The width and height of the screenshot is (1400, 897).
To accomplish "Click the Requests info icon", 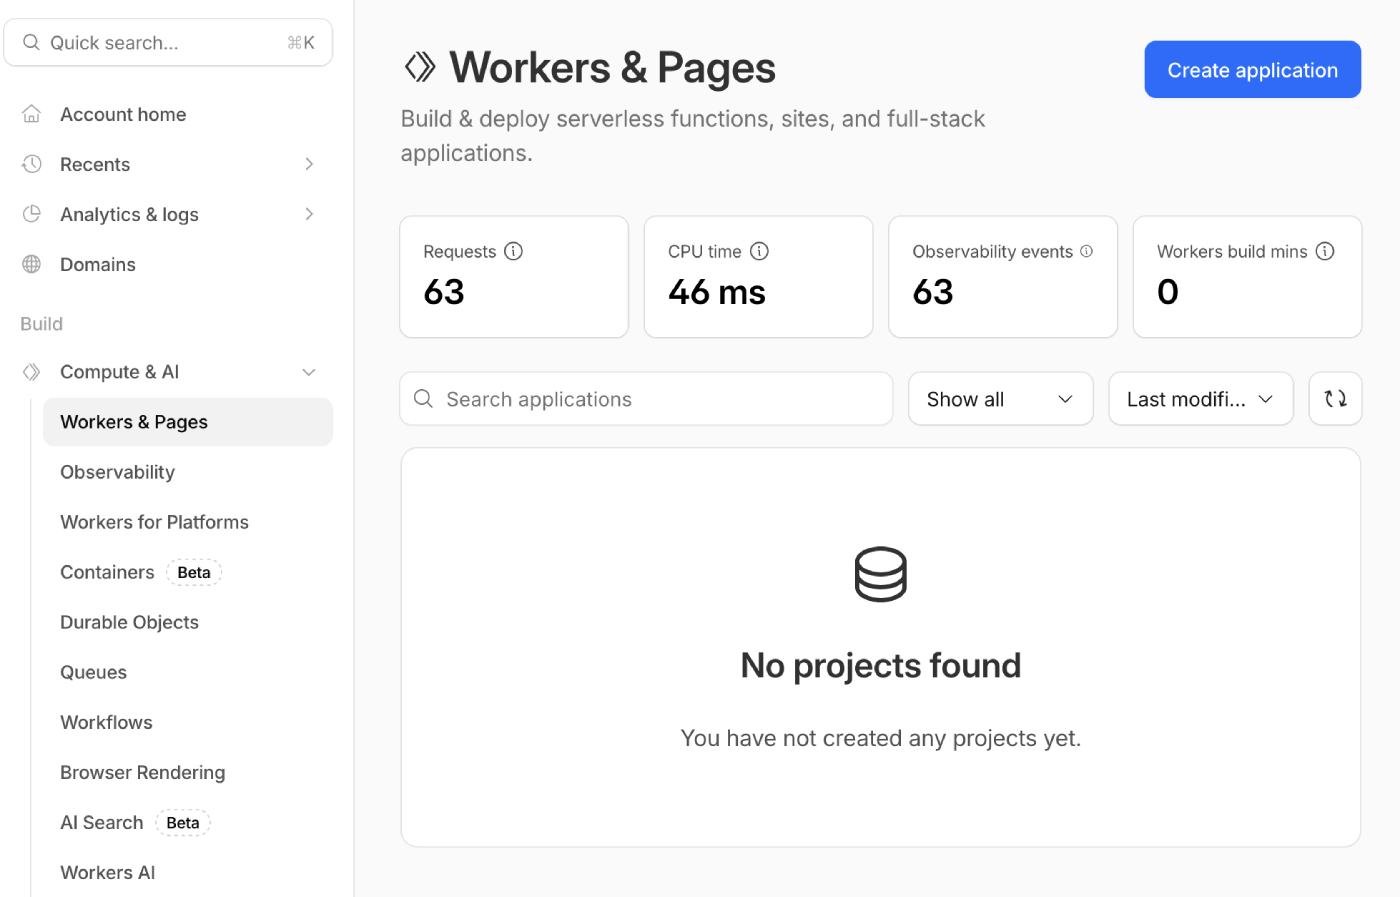I will [x=514, y=251].
